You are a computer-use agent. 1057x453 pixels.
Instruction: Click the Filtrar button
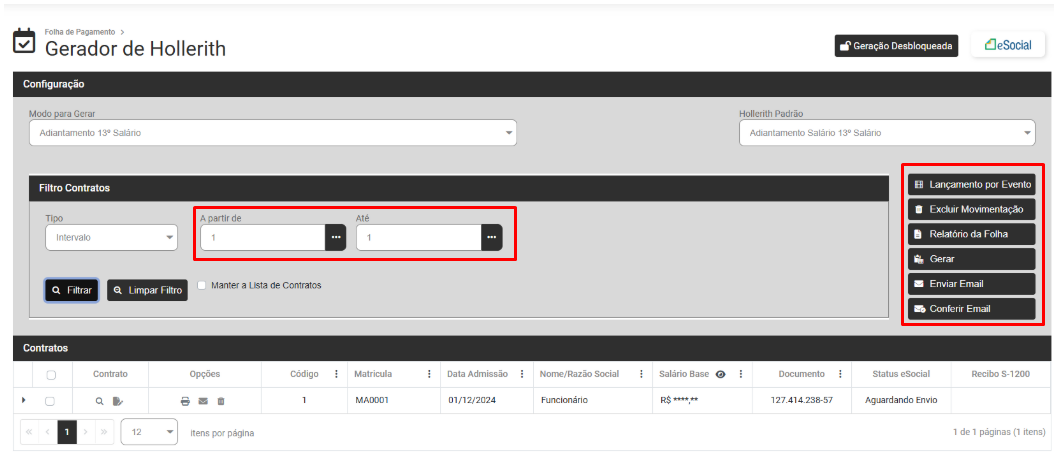click(x=71, y=290)
